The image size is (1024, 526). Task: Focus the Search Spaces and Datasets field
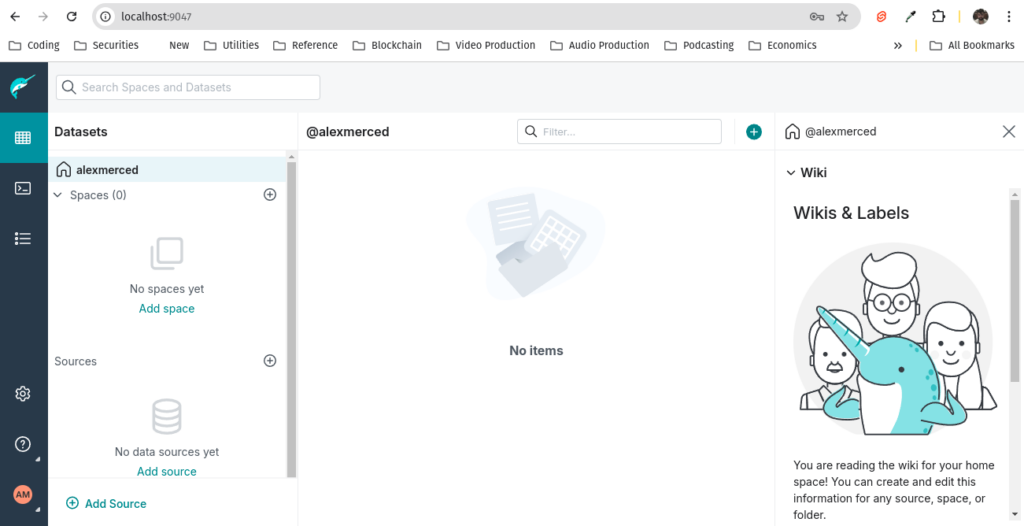tap(188, 88)
